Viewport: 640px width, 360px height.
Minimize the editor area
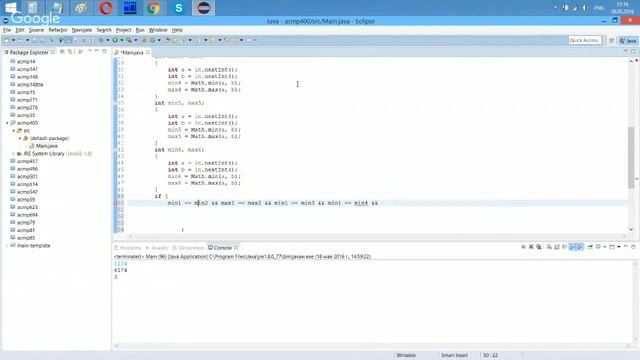(x=626, y=51)
